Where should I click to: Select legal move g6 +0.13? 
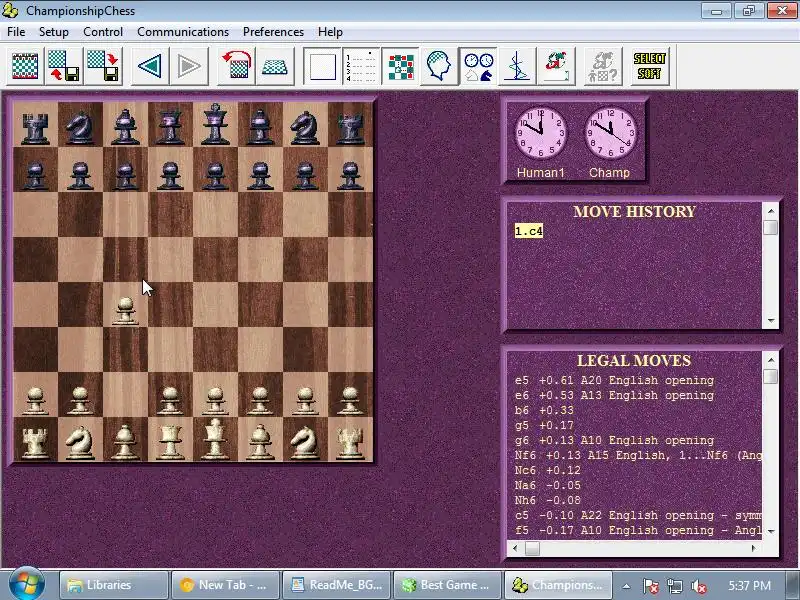click(614, 440)
